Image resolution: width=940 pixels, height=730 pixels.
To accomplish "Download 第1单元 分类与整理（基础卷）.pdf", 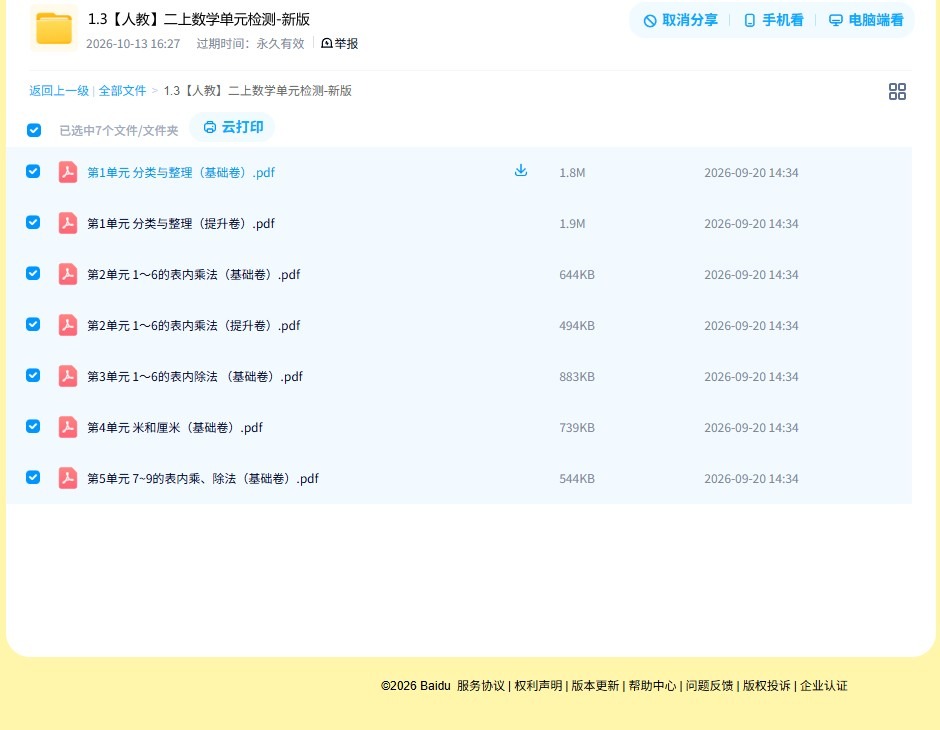I will pos(521,171).
